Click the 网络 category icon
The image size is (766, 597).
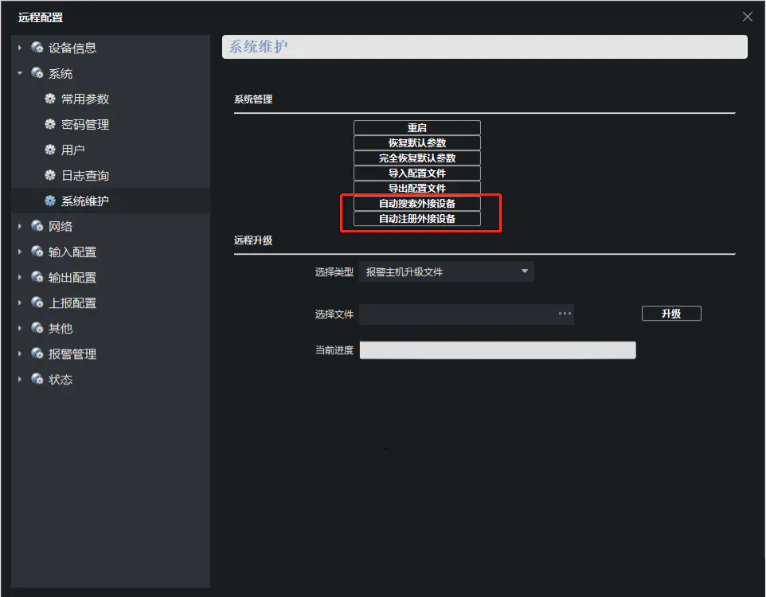click(x=37, y=227)
